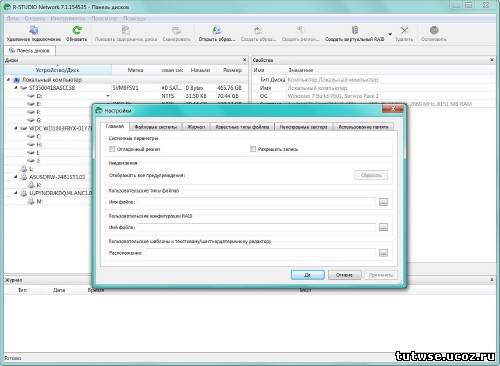Open the Disk menu
This screenshot has height=366, width=500.
pos(13,18)
